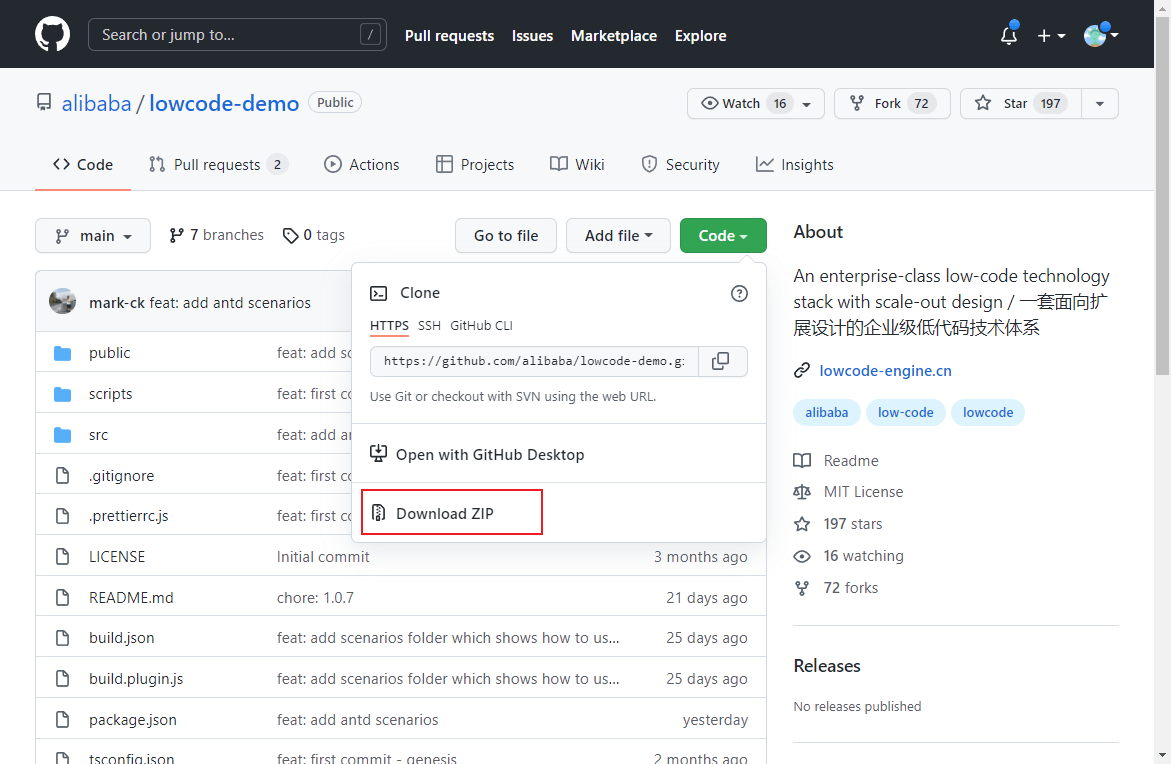This screenshot has height=764, width=1171.
Task: Select the GitHub CLI clone tab
Action: (x=482, y=326)
